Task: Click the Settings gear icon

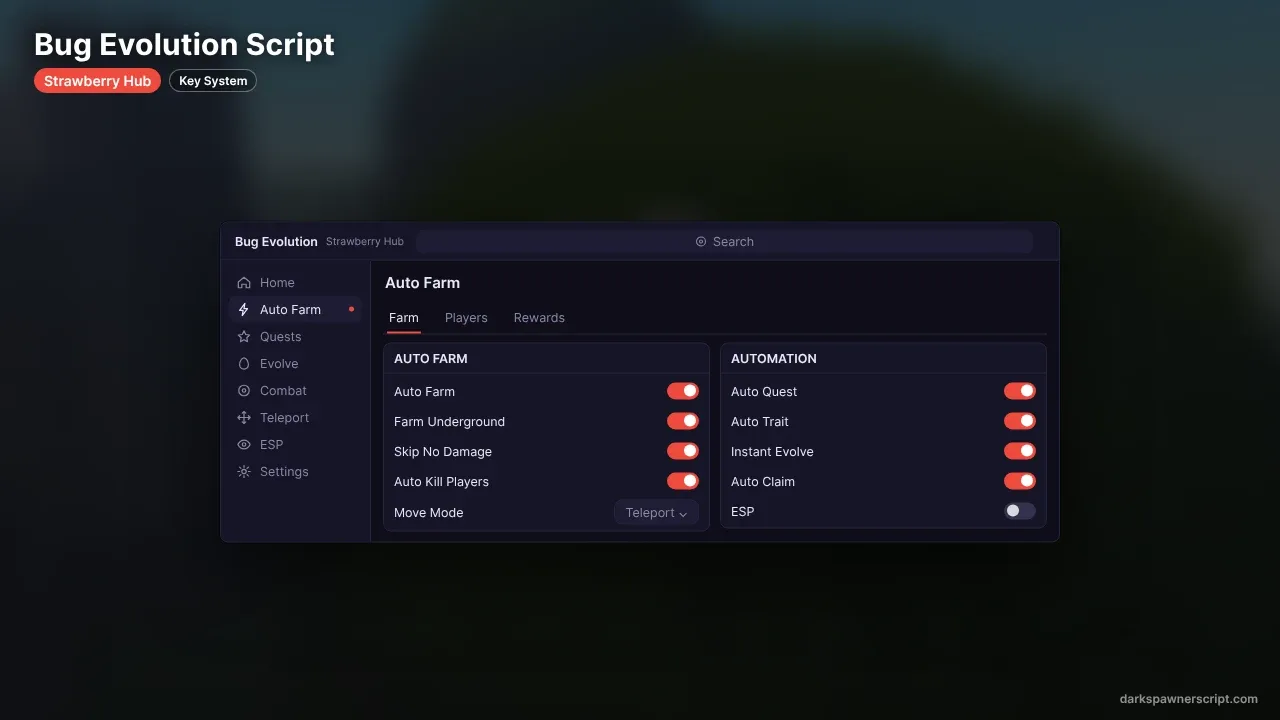Action: tap(244, 472)
